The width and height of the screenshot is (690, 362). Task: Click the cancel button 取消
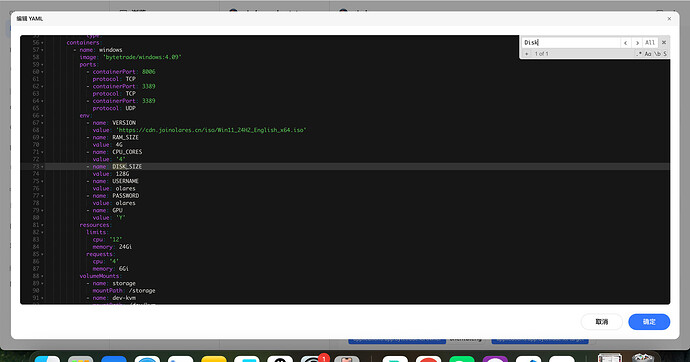pos(602,322)
